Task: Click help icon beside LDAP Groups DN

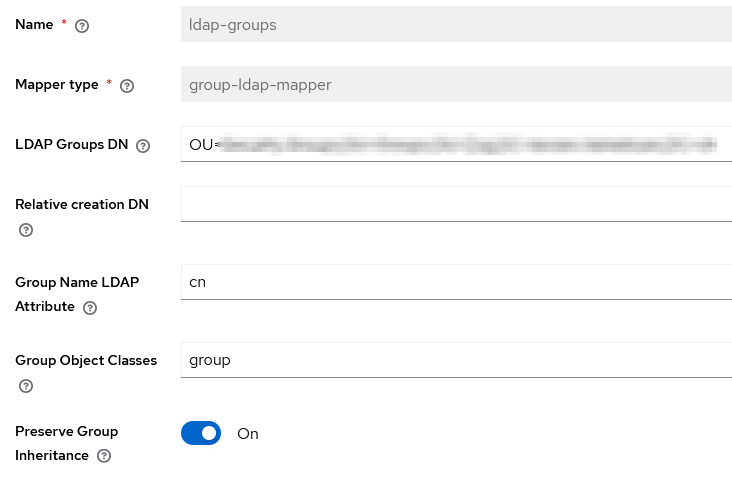Action: coord(143,146)
